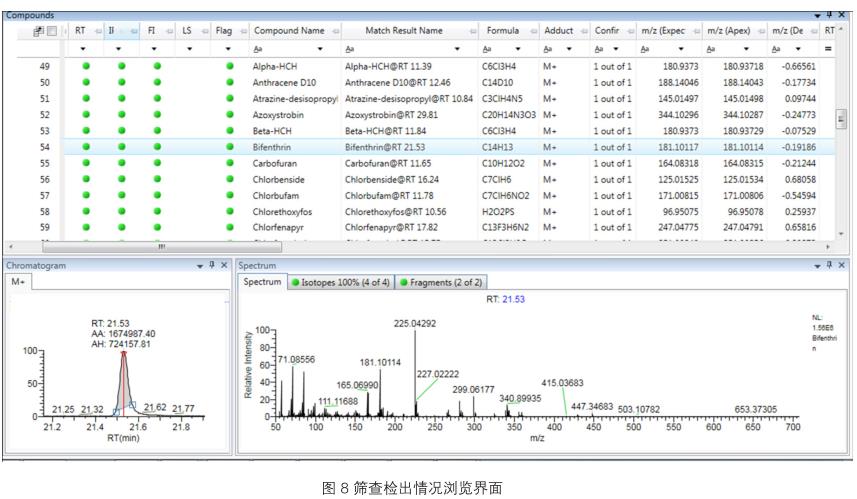Viewport: 857px width, 499px height.
Task: Open the Match Result Name filter dropdown
Action: (x=458, y=49)
